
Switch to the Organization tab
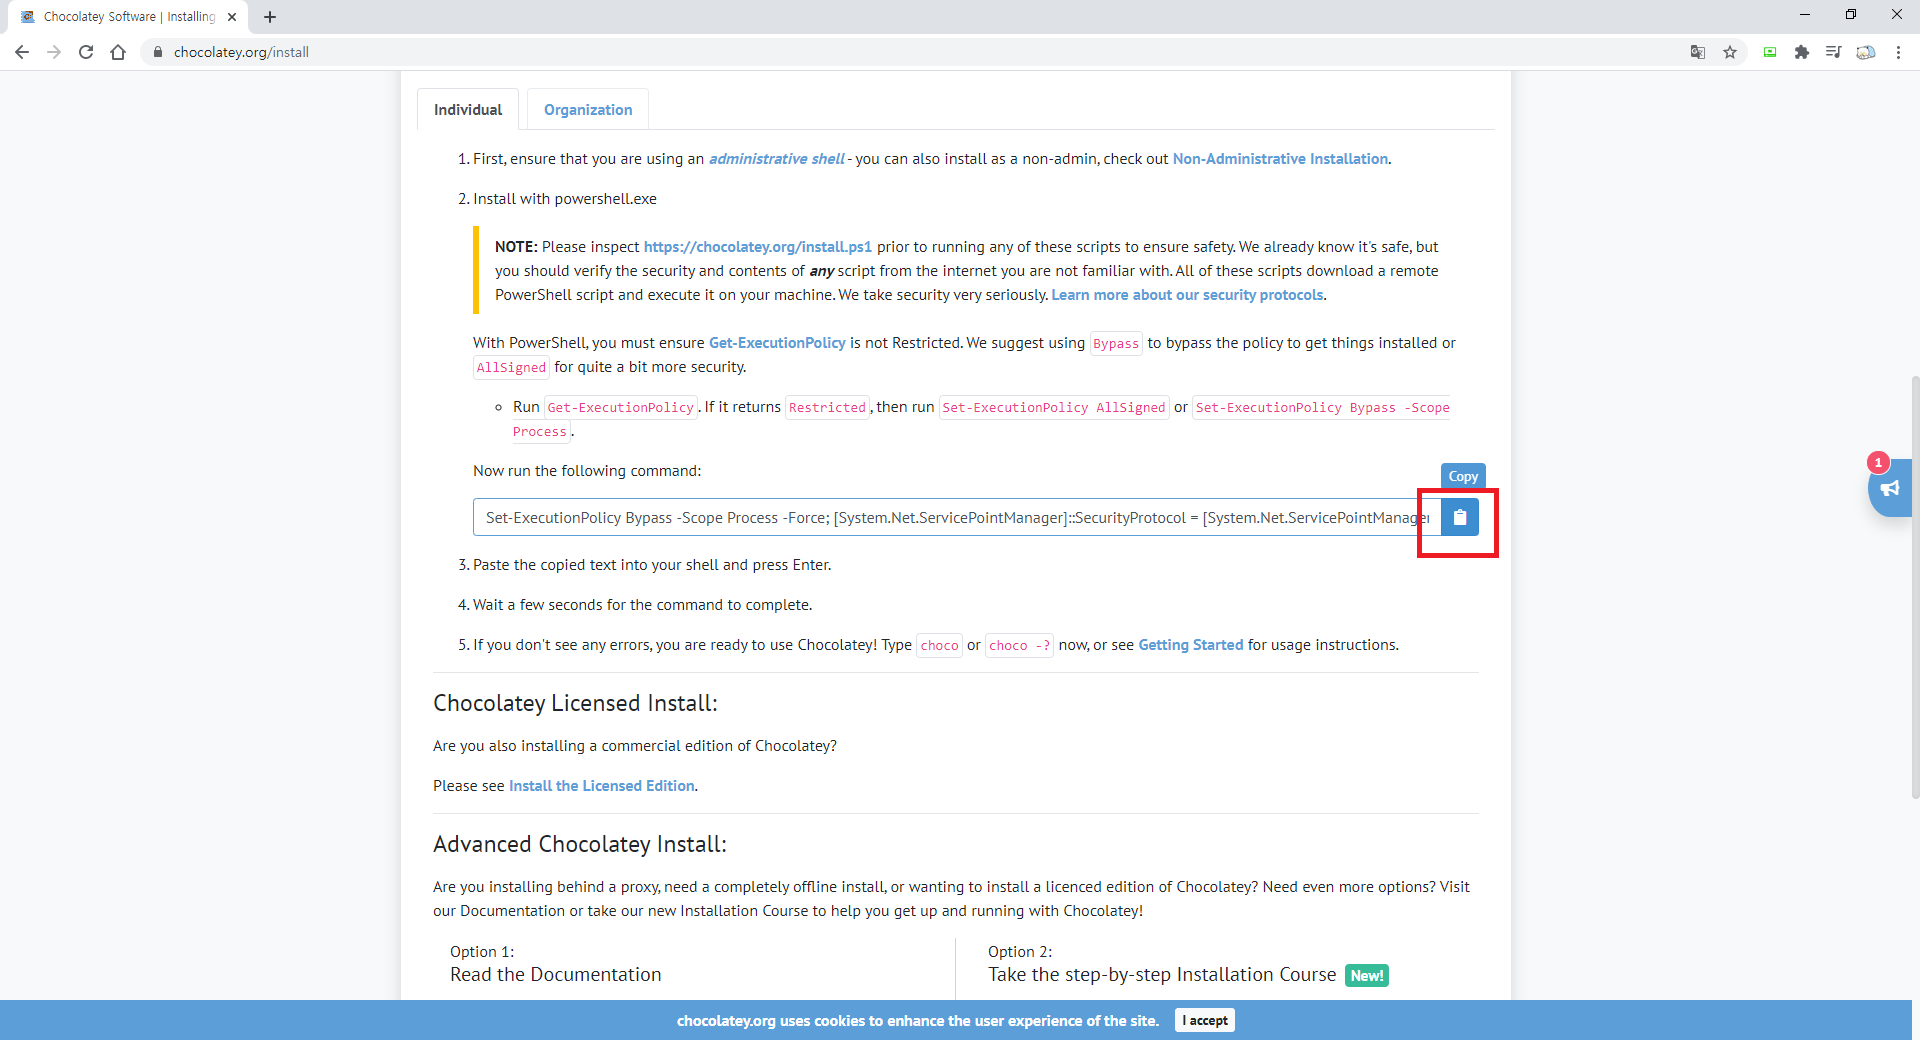click(x=588, y=109)
